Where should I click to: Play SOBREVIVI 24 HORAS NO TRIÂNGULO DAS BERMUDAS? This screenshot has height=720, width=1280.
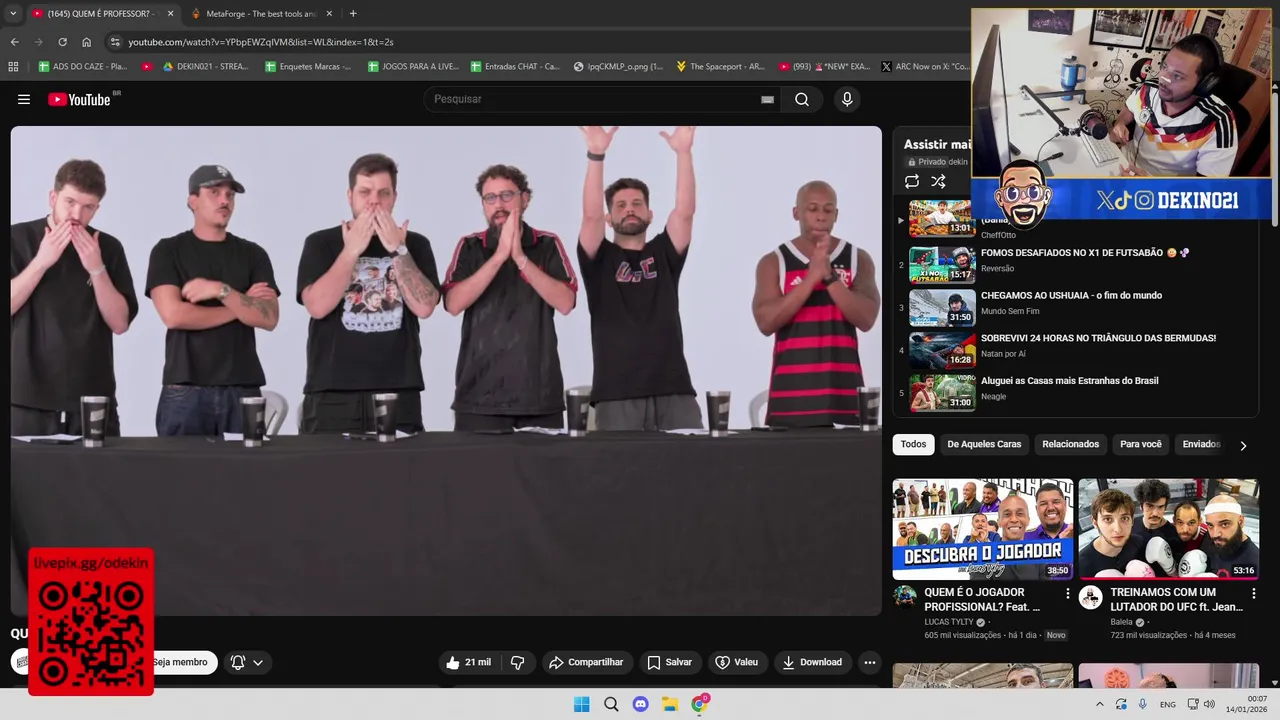[1098, 338]
